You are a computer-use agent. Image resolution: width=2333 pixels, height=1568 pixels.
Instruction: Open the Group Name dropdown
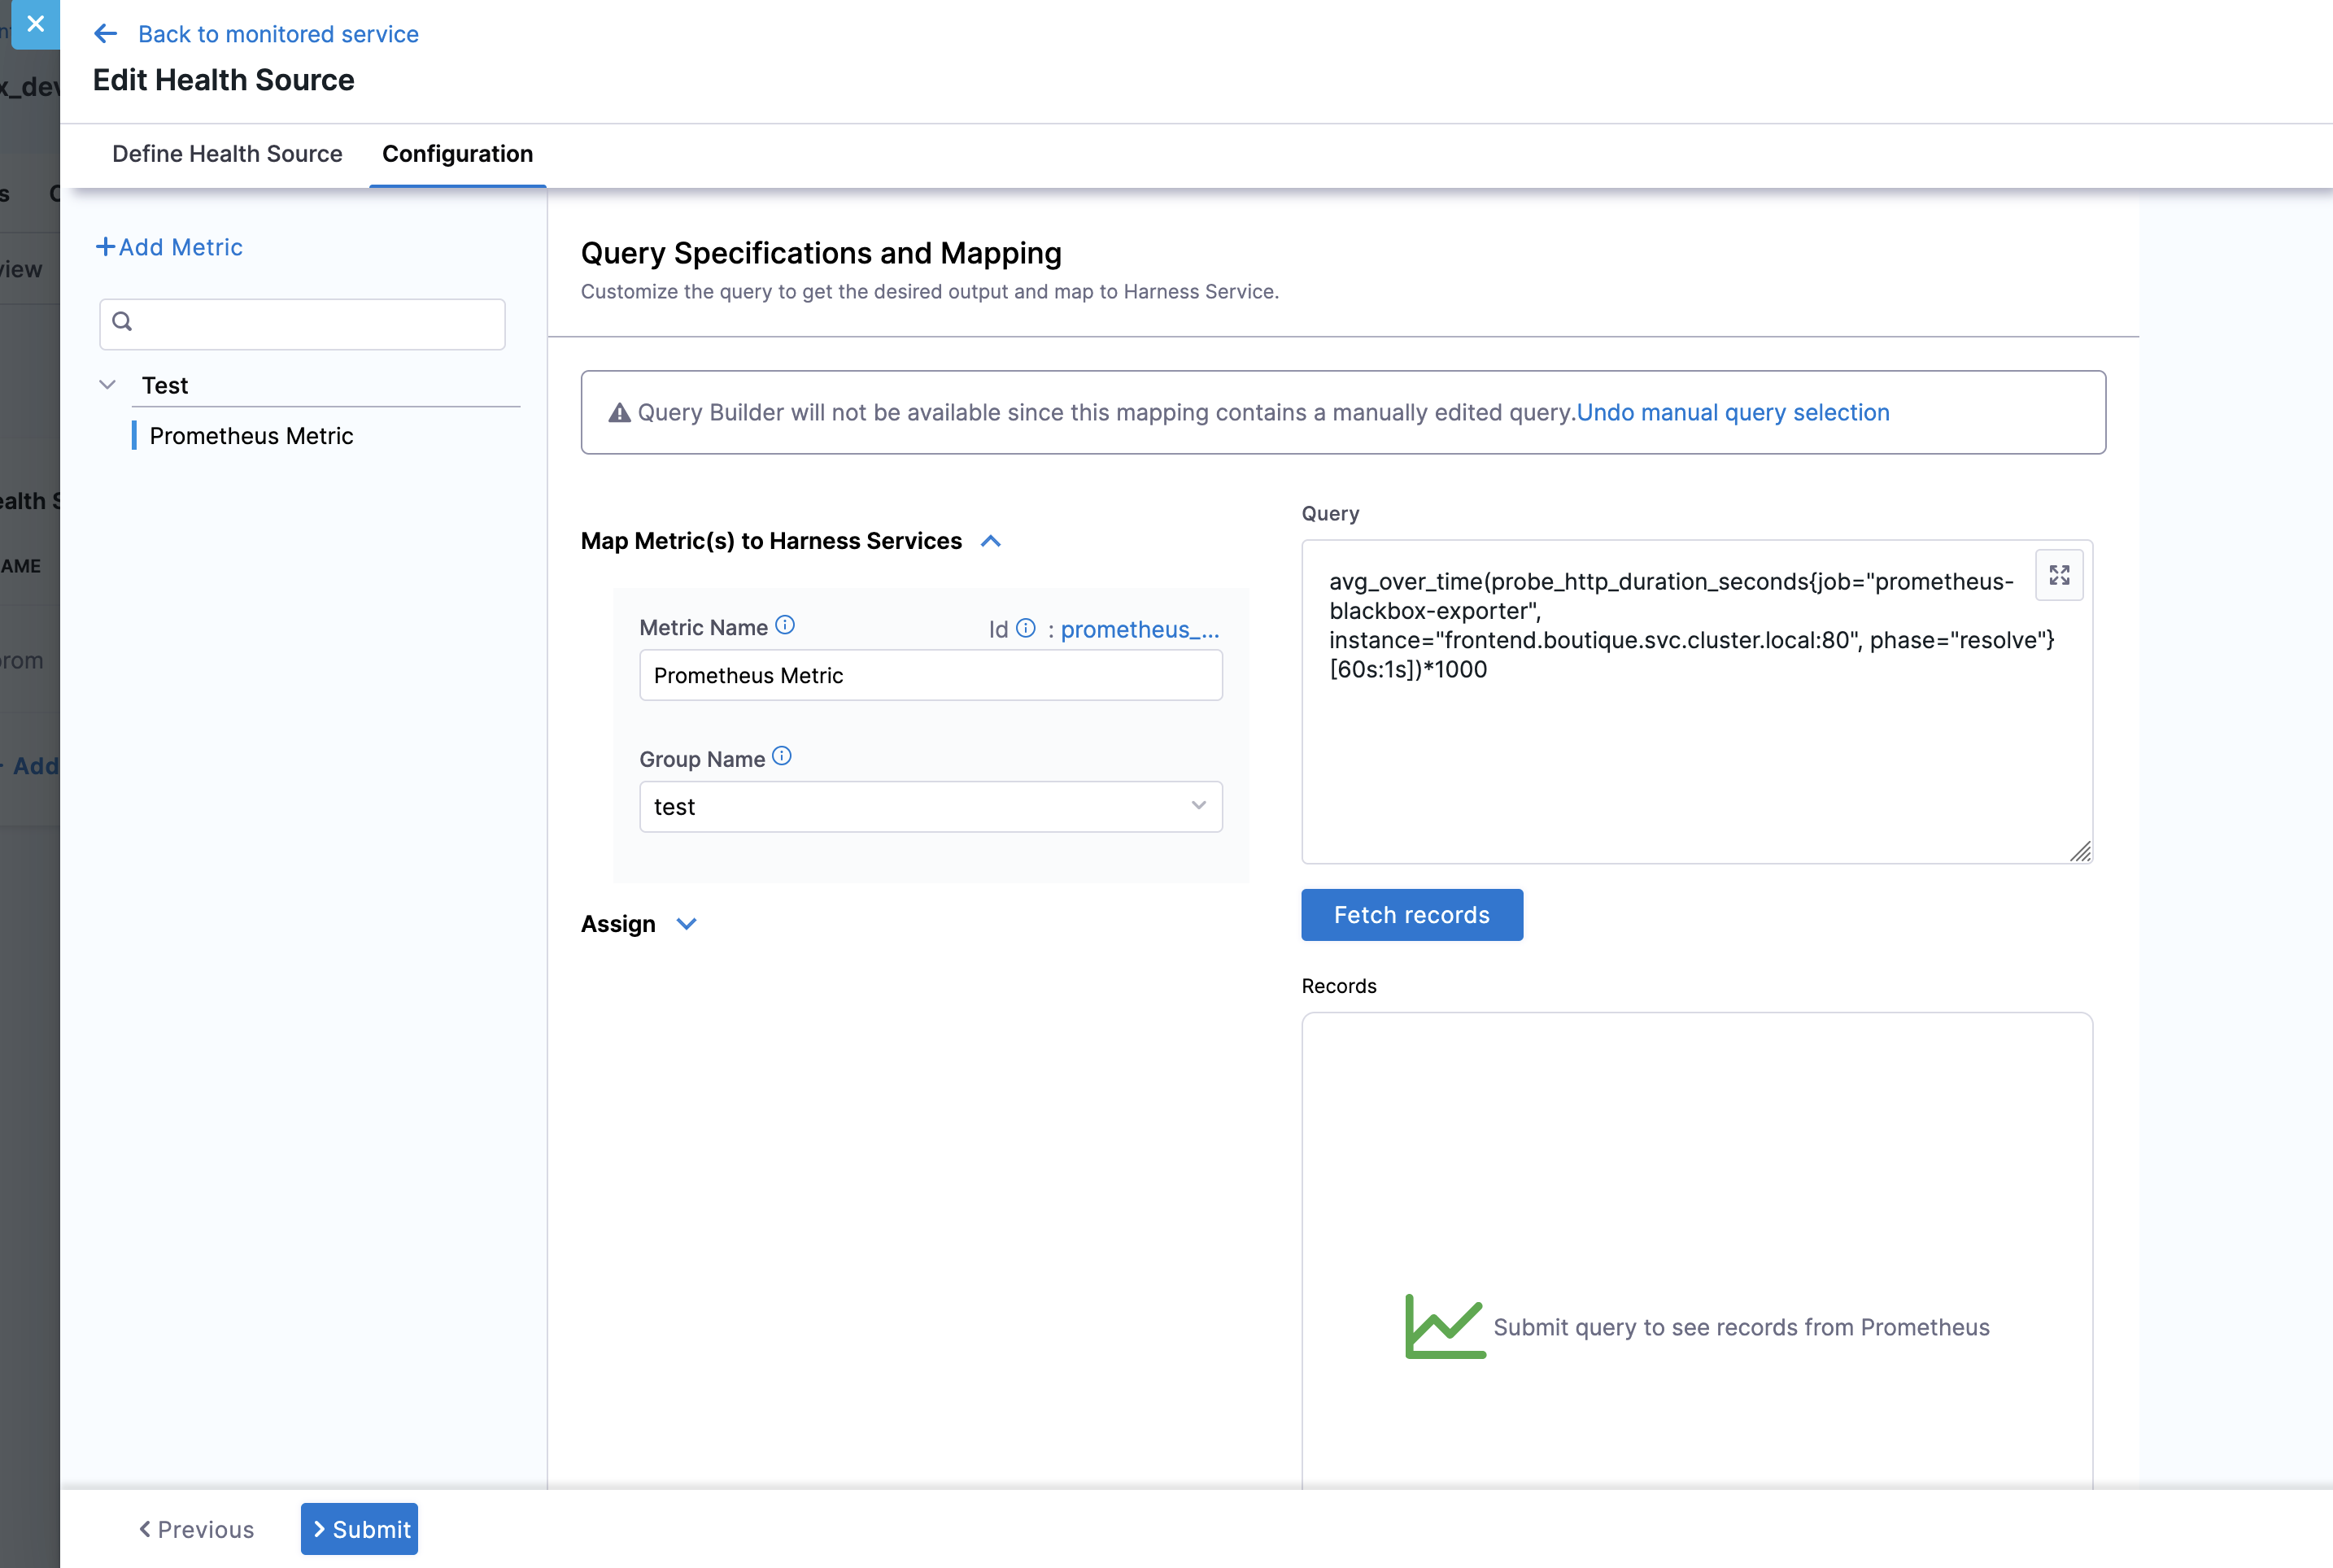[x=1197, y=806]
